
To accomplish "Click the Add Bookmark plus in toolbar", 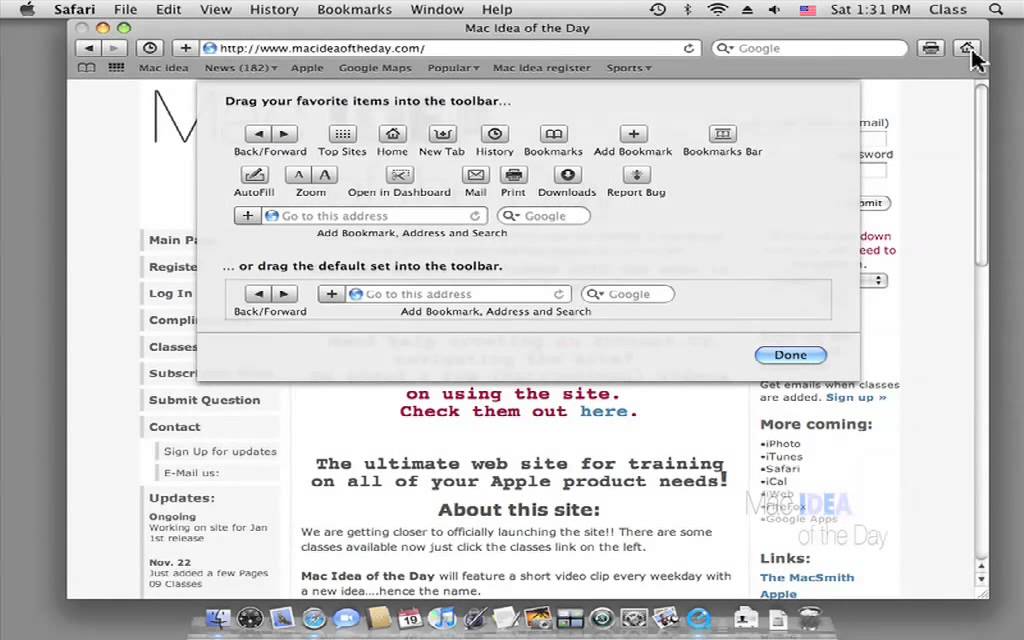I will (185, 48).
